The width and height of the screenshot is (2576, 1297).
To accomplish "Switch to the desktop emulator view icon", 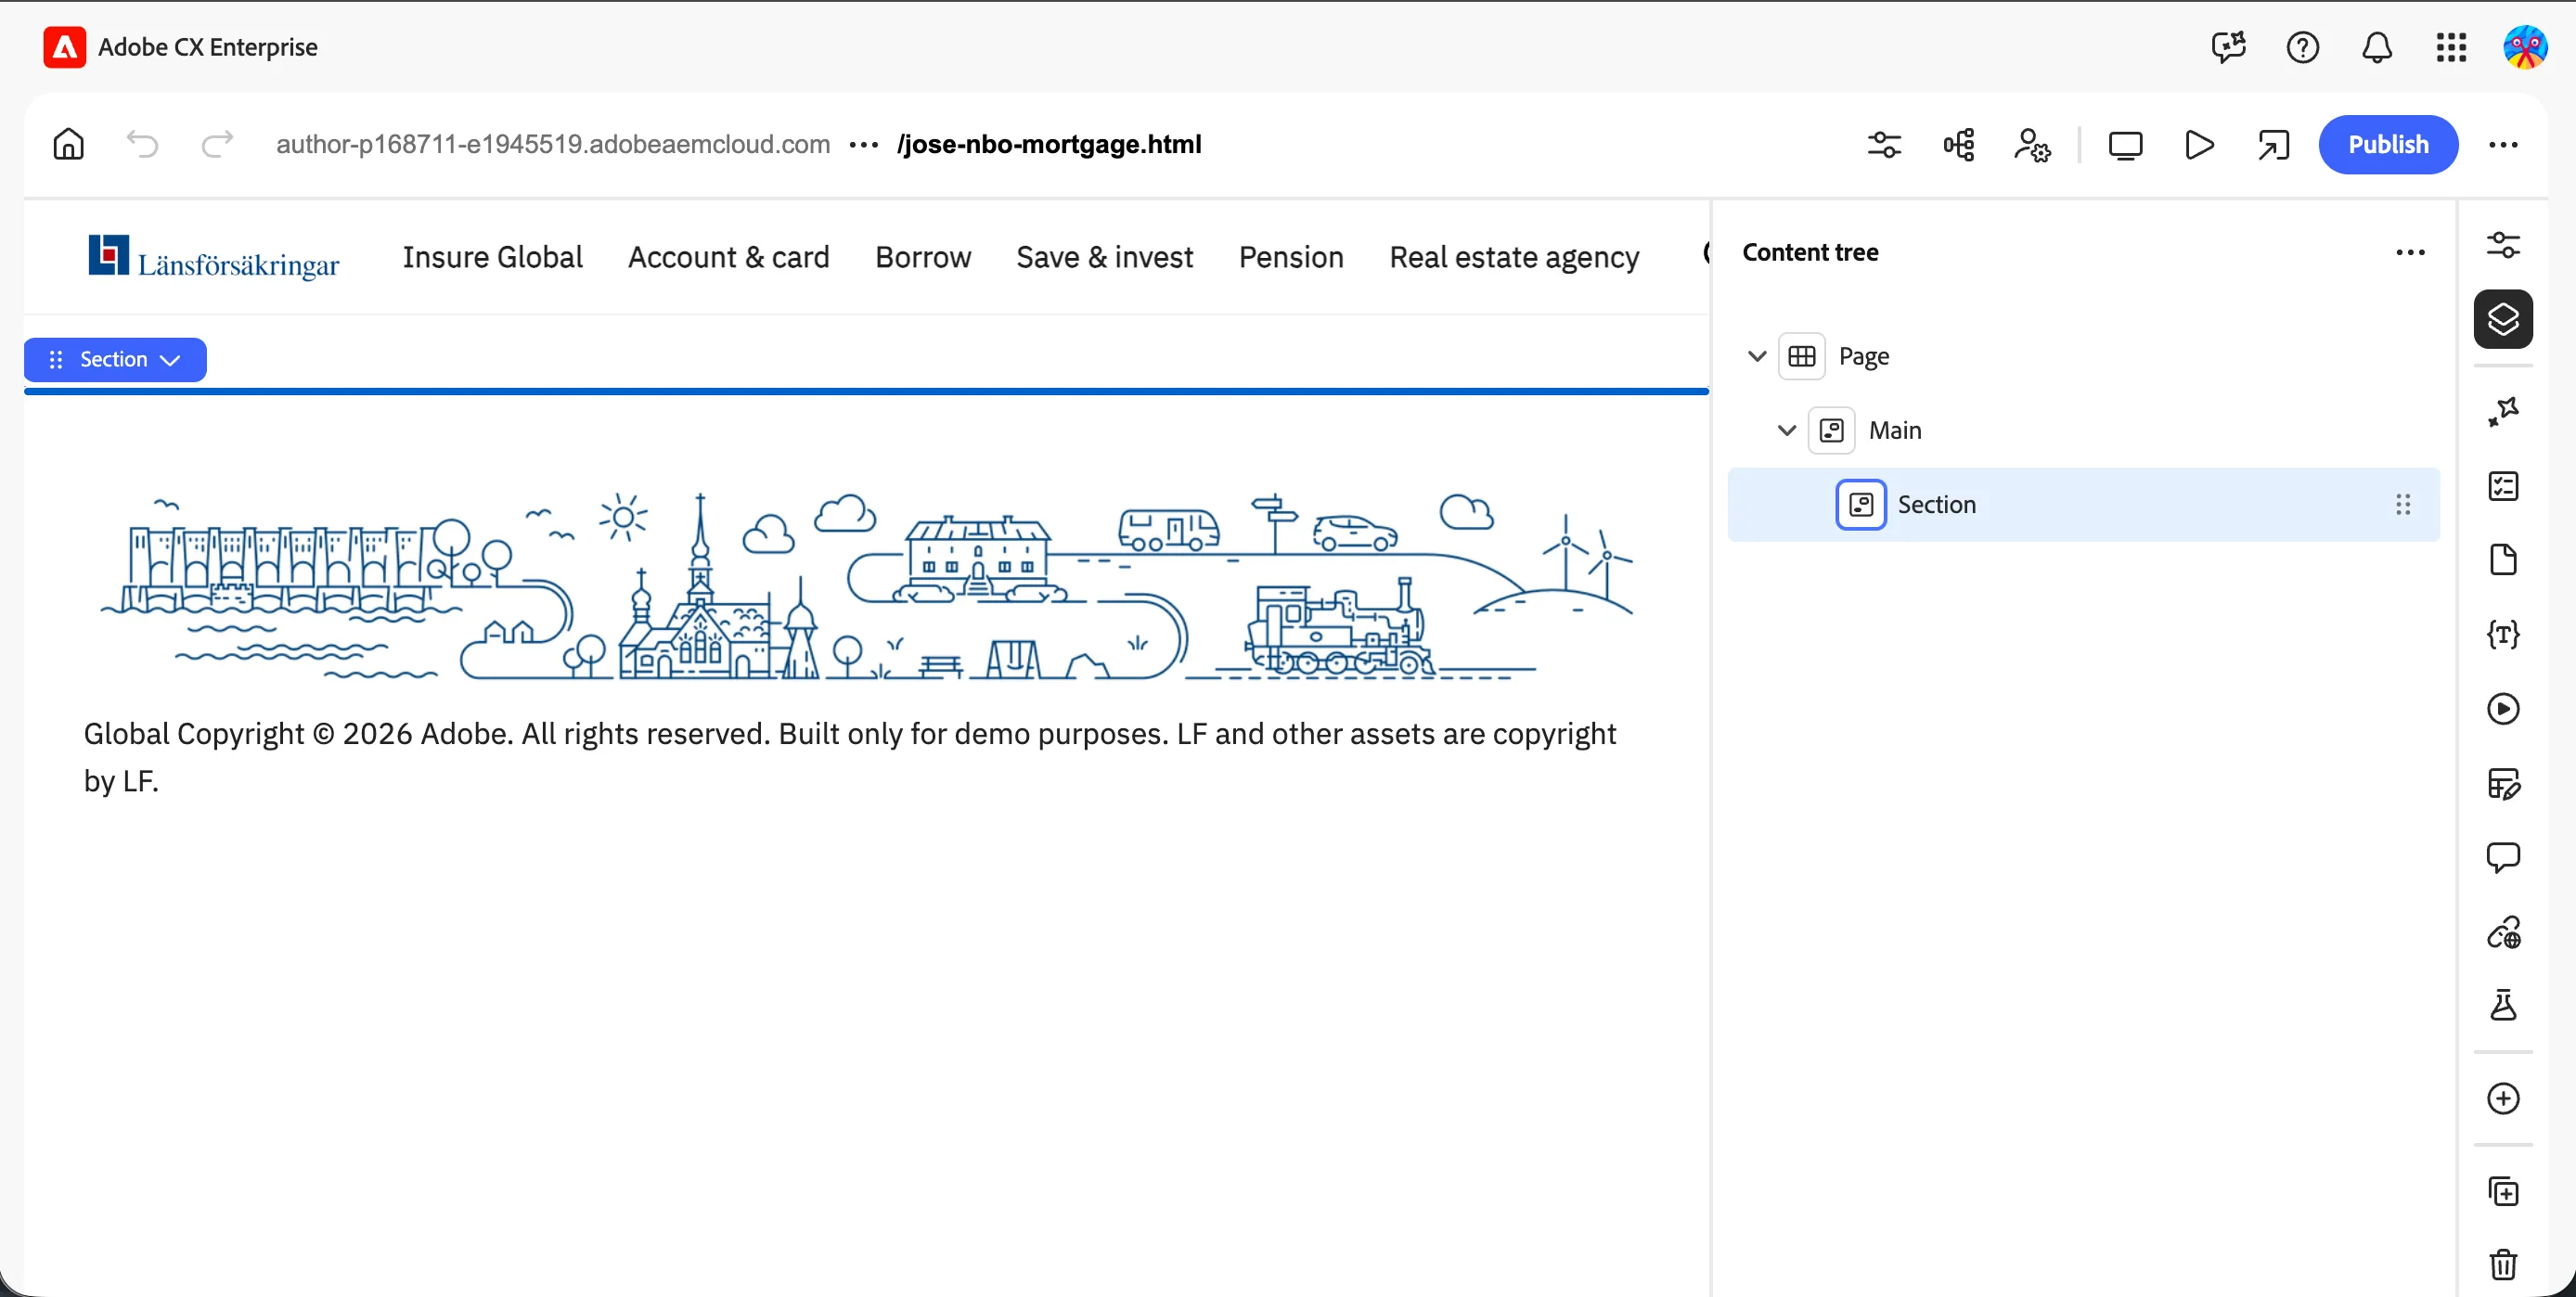I will click(2126, 145).
